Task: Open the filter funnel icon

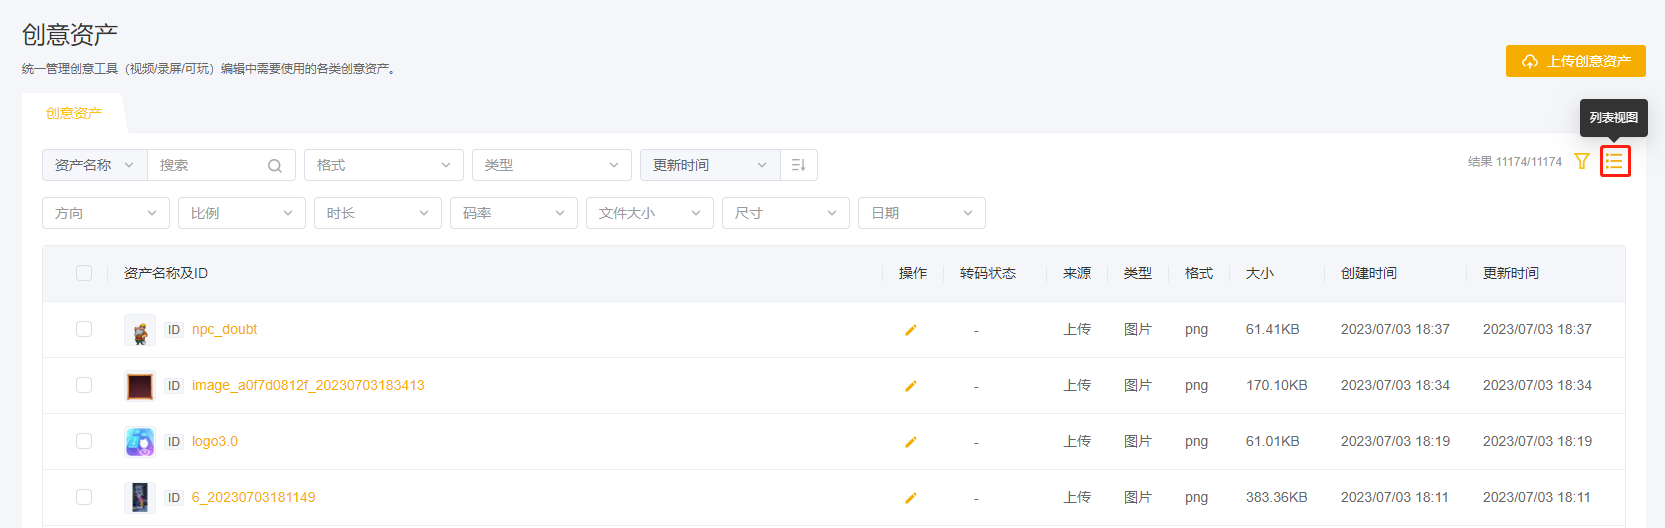Action: pyautogui.click(x=1582, y=161)
